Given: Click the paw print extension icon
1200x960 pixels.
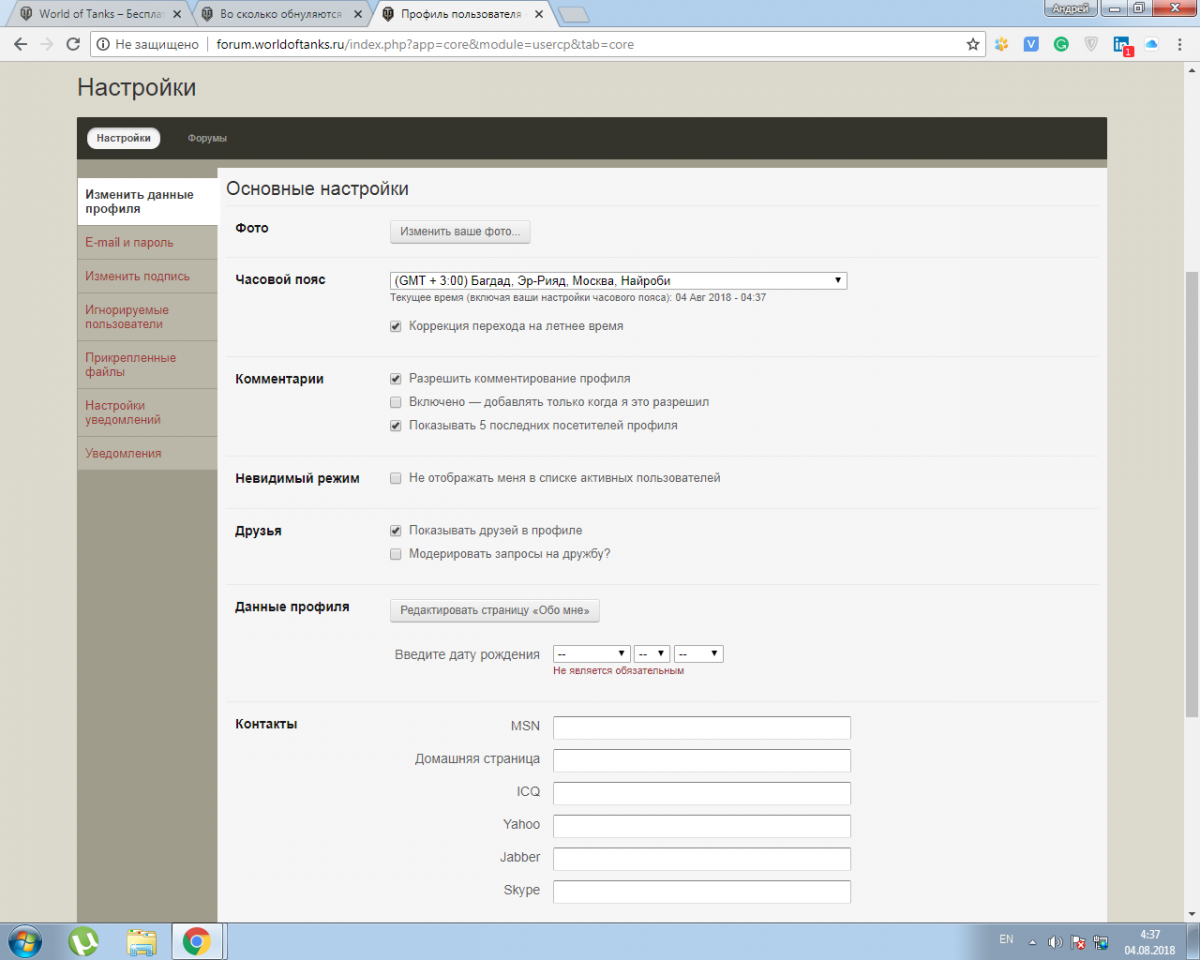Looking at the screenshot, I should coord(1001,44).
